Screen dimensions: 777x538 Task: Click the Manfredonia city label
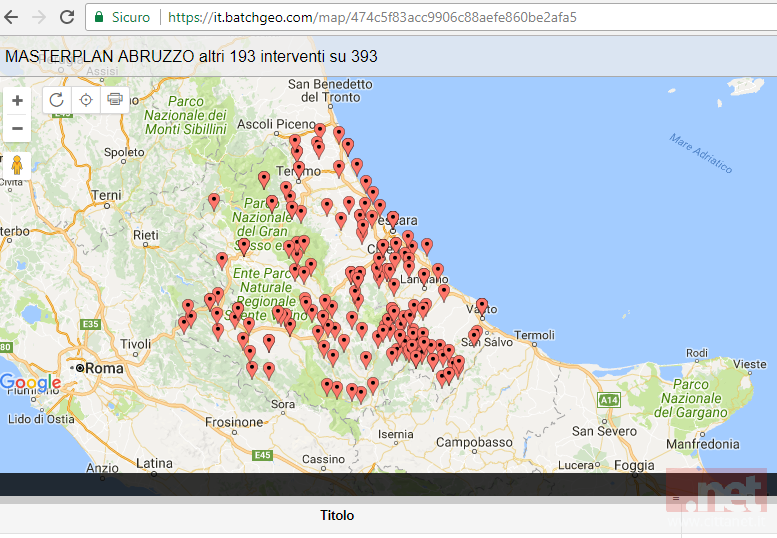[703, 444]
